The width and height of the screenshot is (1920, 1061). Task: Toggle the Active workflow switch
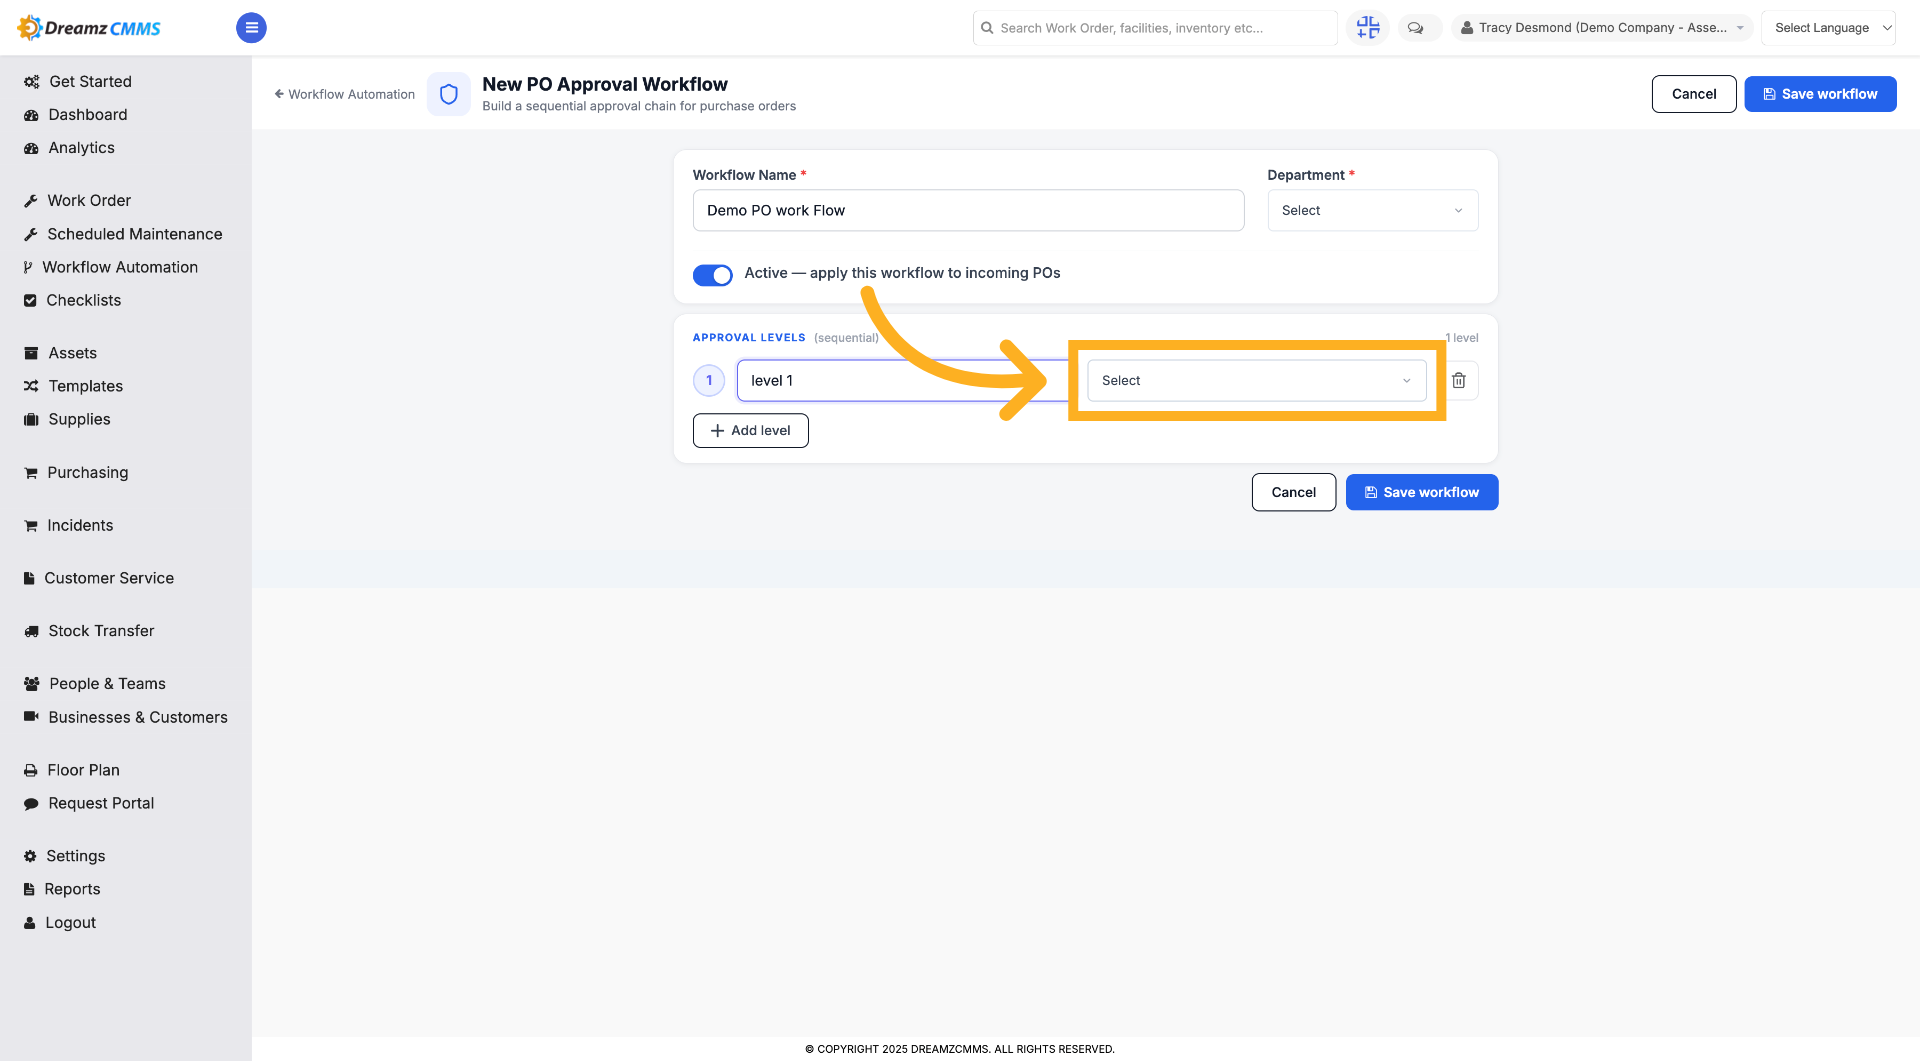click(712, 274)
